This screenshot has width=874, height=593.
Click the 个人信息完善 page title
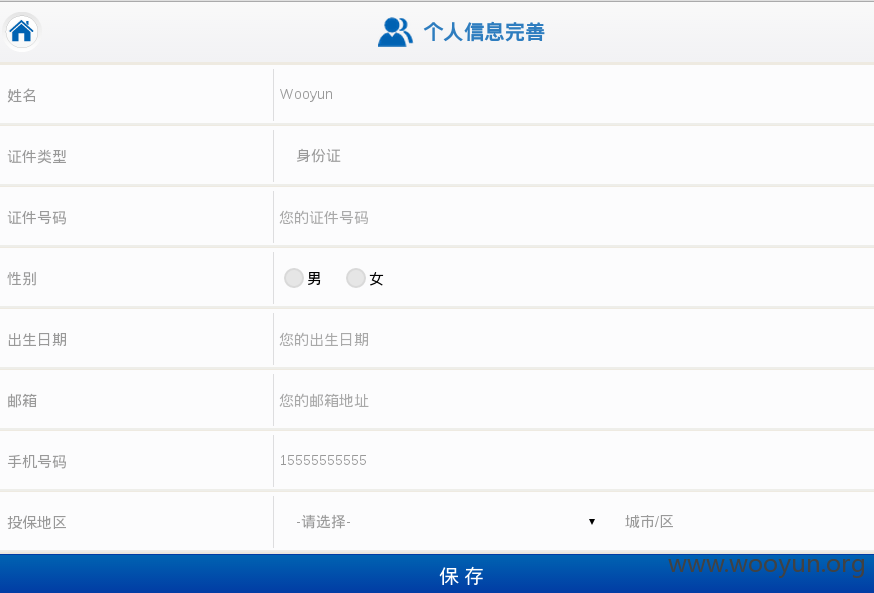pyautogui.click(x=484, y=32)
